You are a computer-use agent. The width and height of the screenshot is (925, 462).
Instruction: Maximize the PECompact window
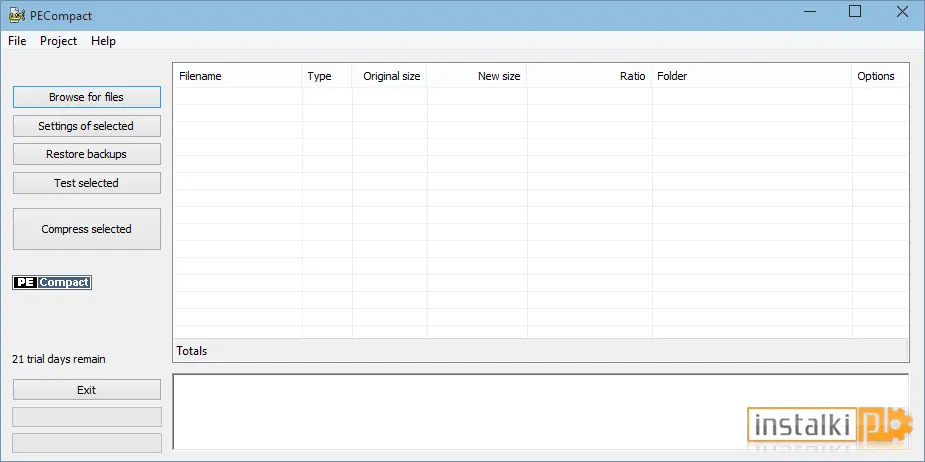pos(855,12)
